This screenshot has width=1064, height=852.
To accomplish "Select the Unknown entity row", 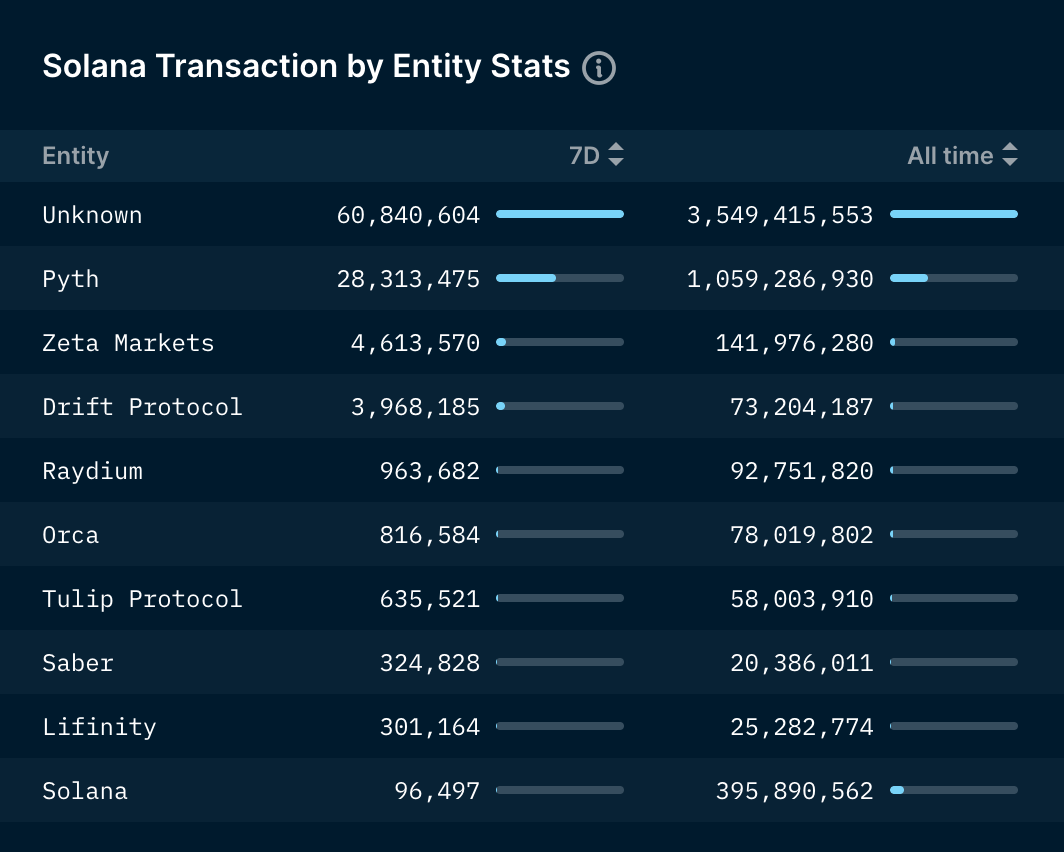I will 532,214.
